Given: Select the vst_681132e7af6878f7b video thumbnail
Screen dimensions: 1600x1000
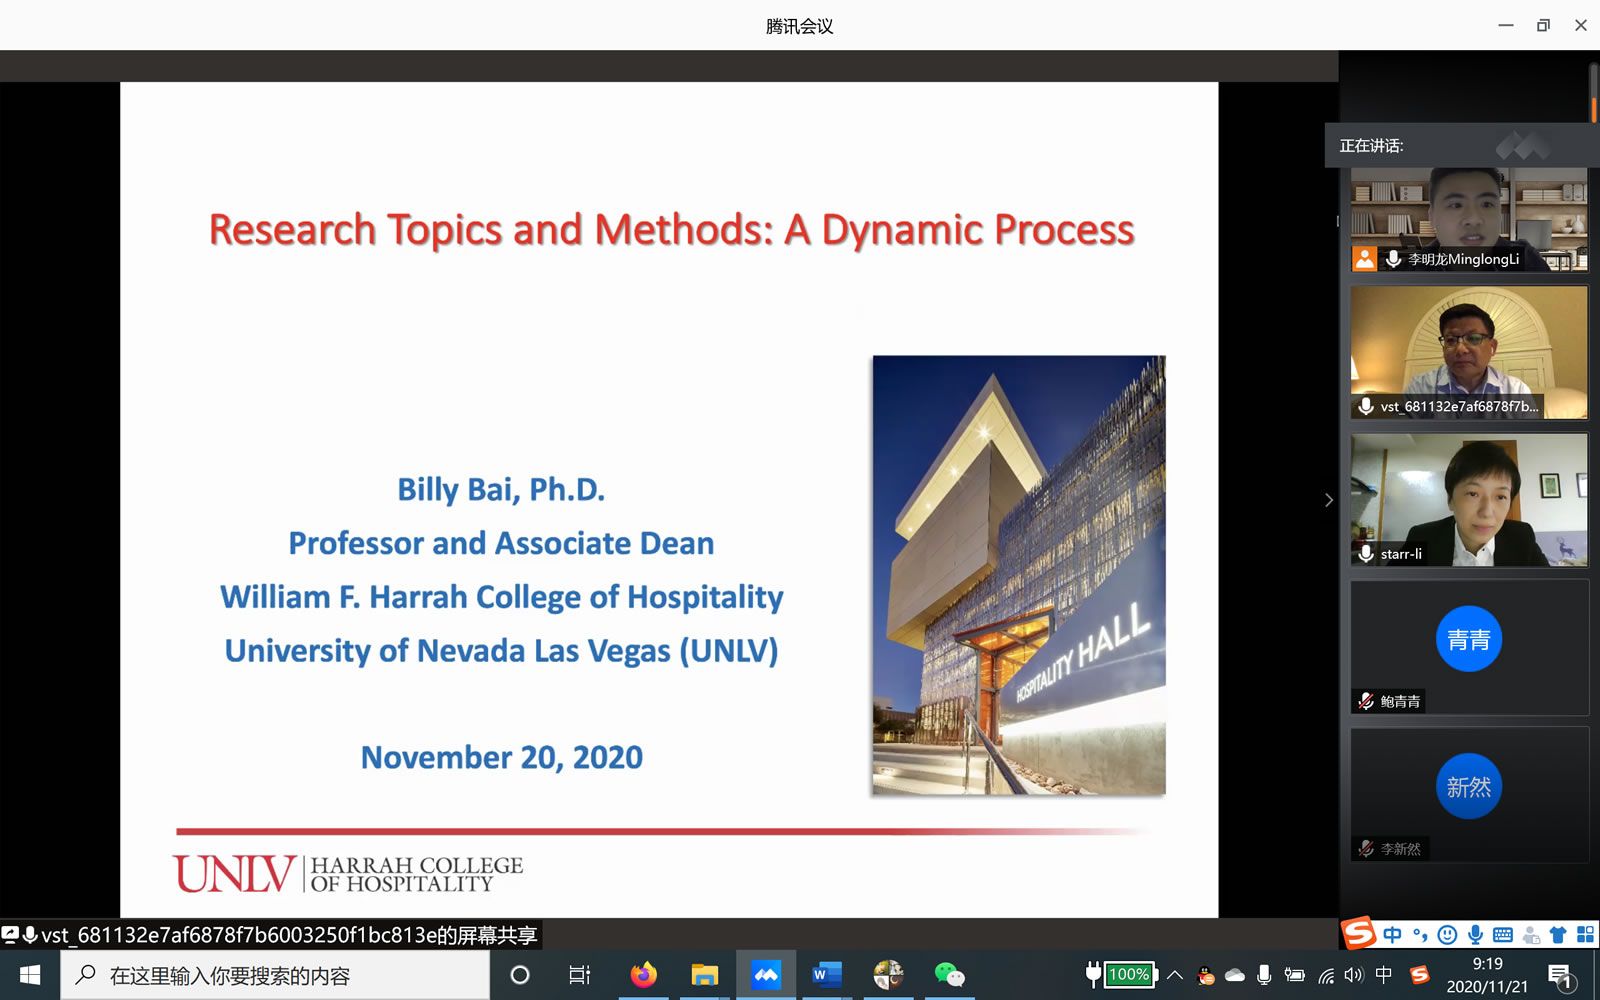Looking at the screenshot, I should click(x=1469, y=352).
